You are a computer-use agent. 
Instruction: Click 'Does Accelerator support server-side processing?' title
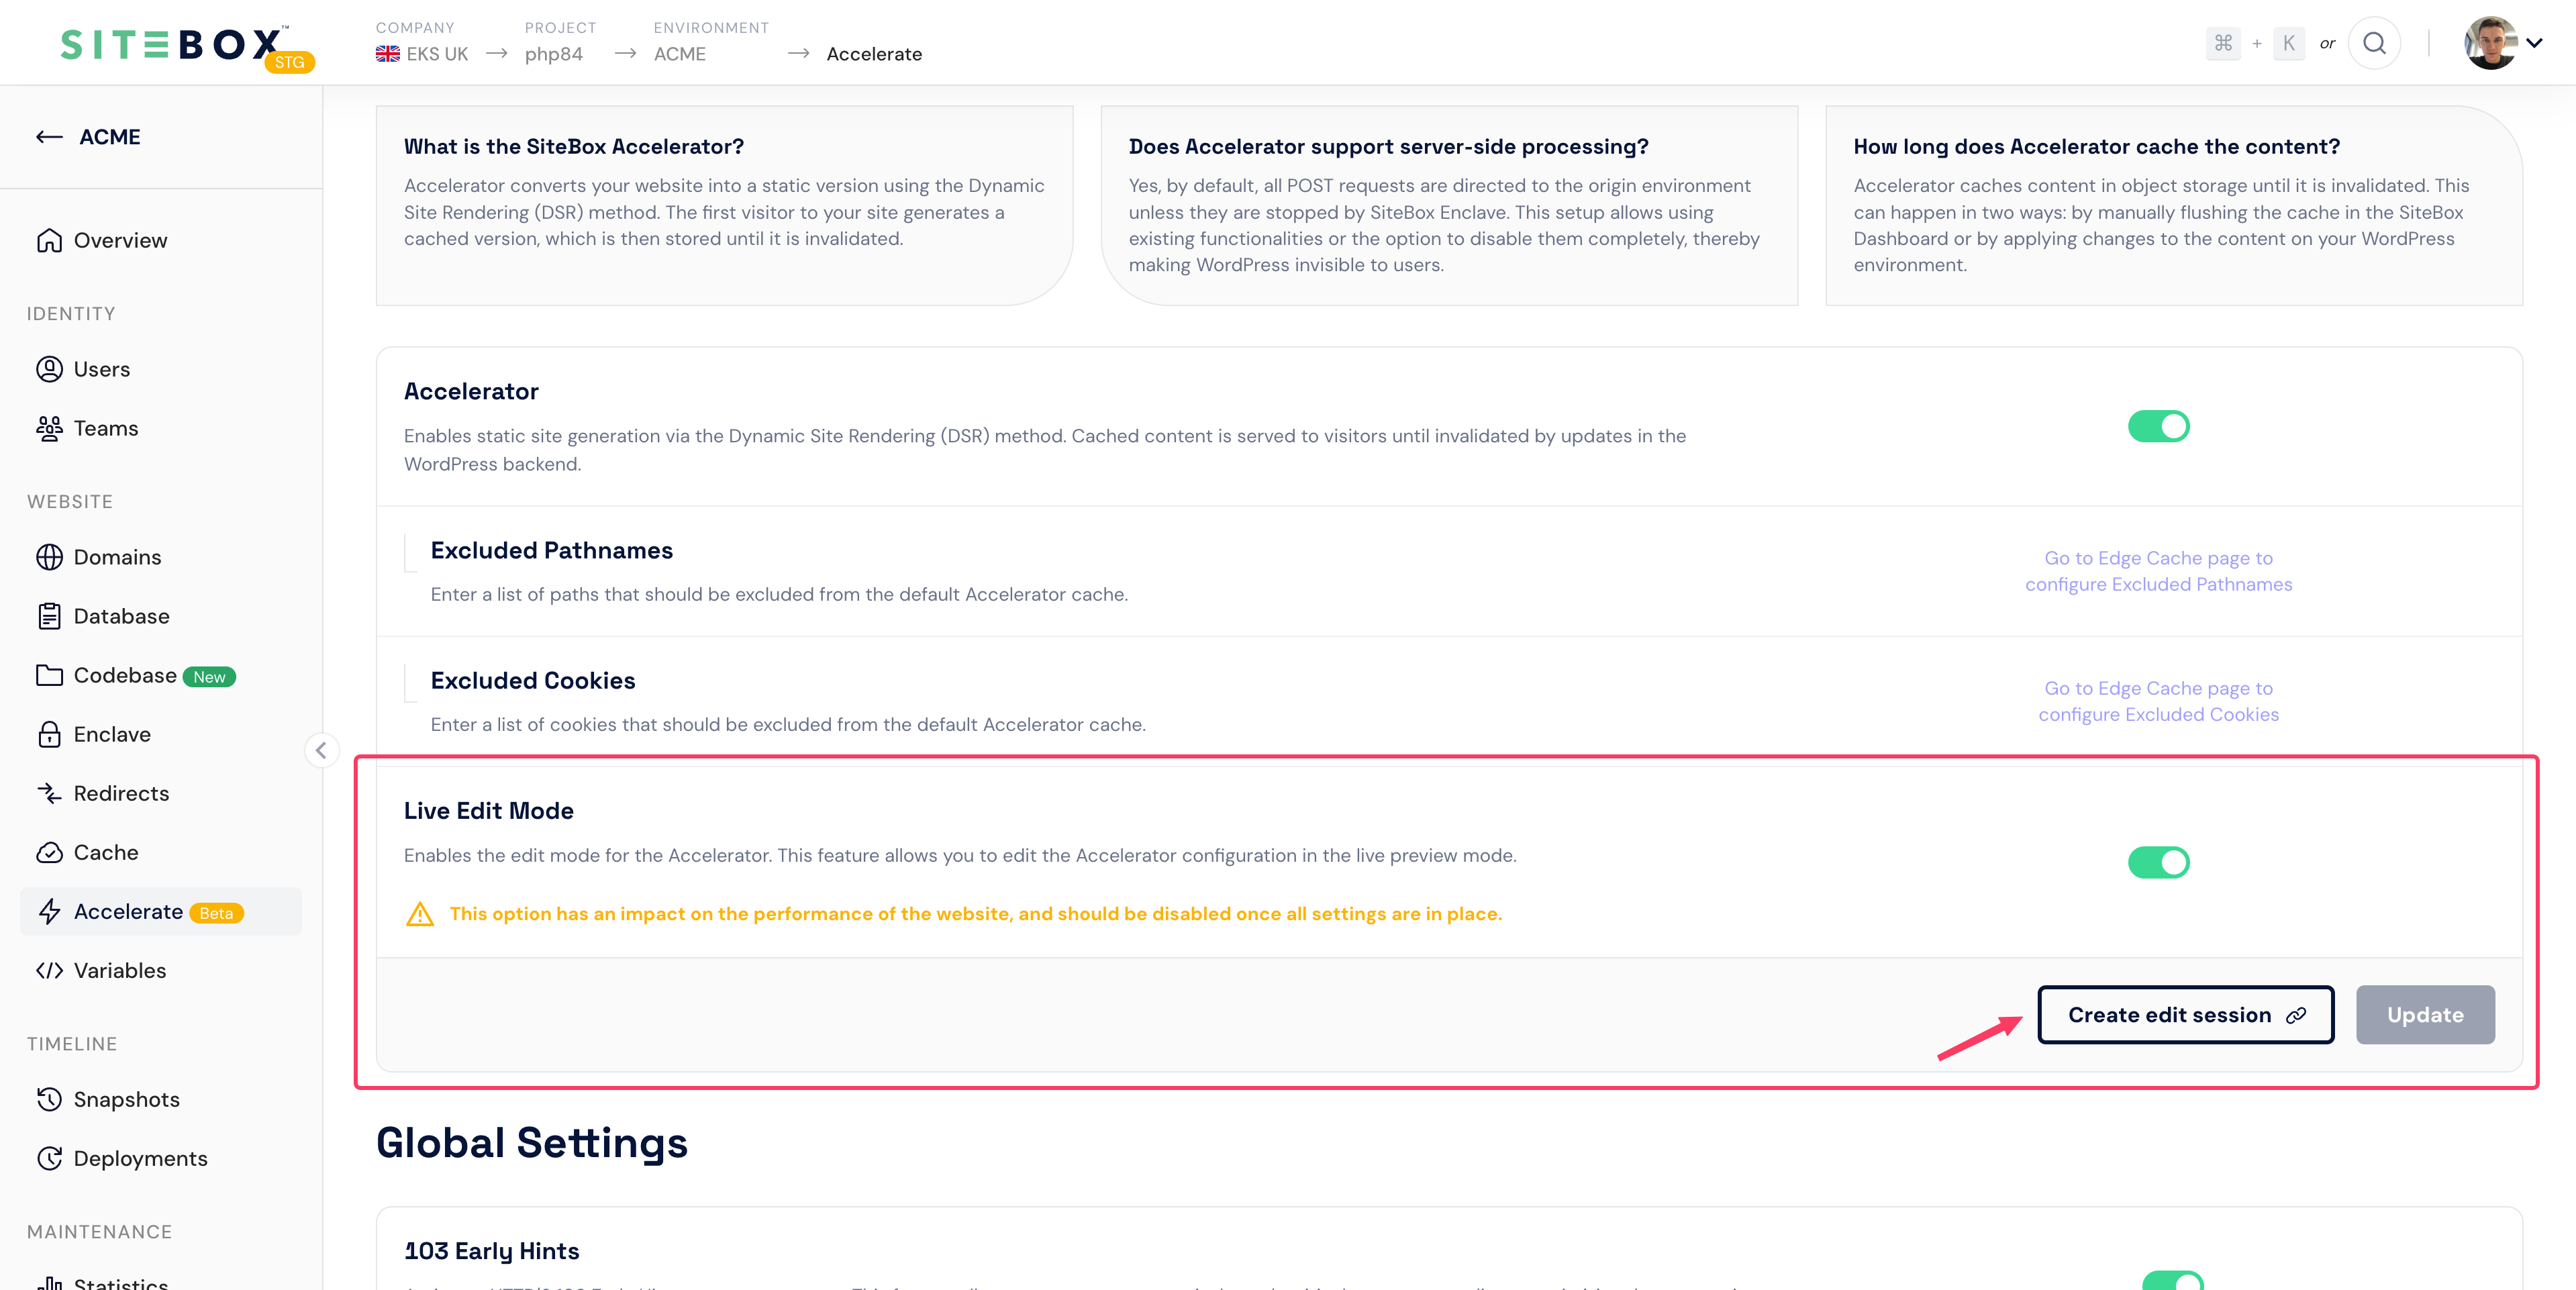point(1388,146)
